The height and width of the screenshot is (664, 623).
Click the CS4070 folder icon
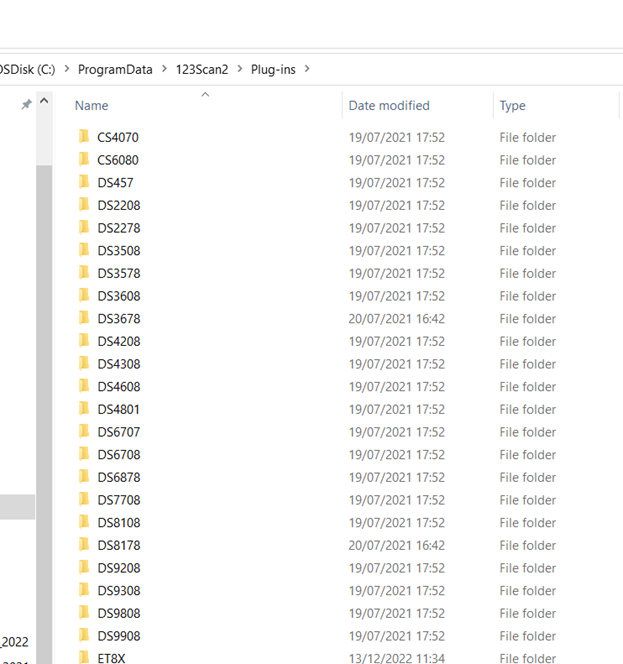tap(84, 137)
